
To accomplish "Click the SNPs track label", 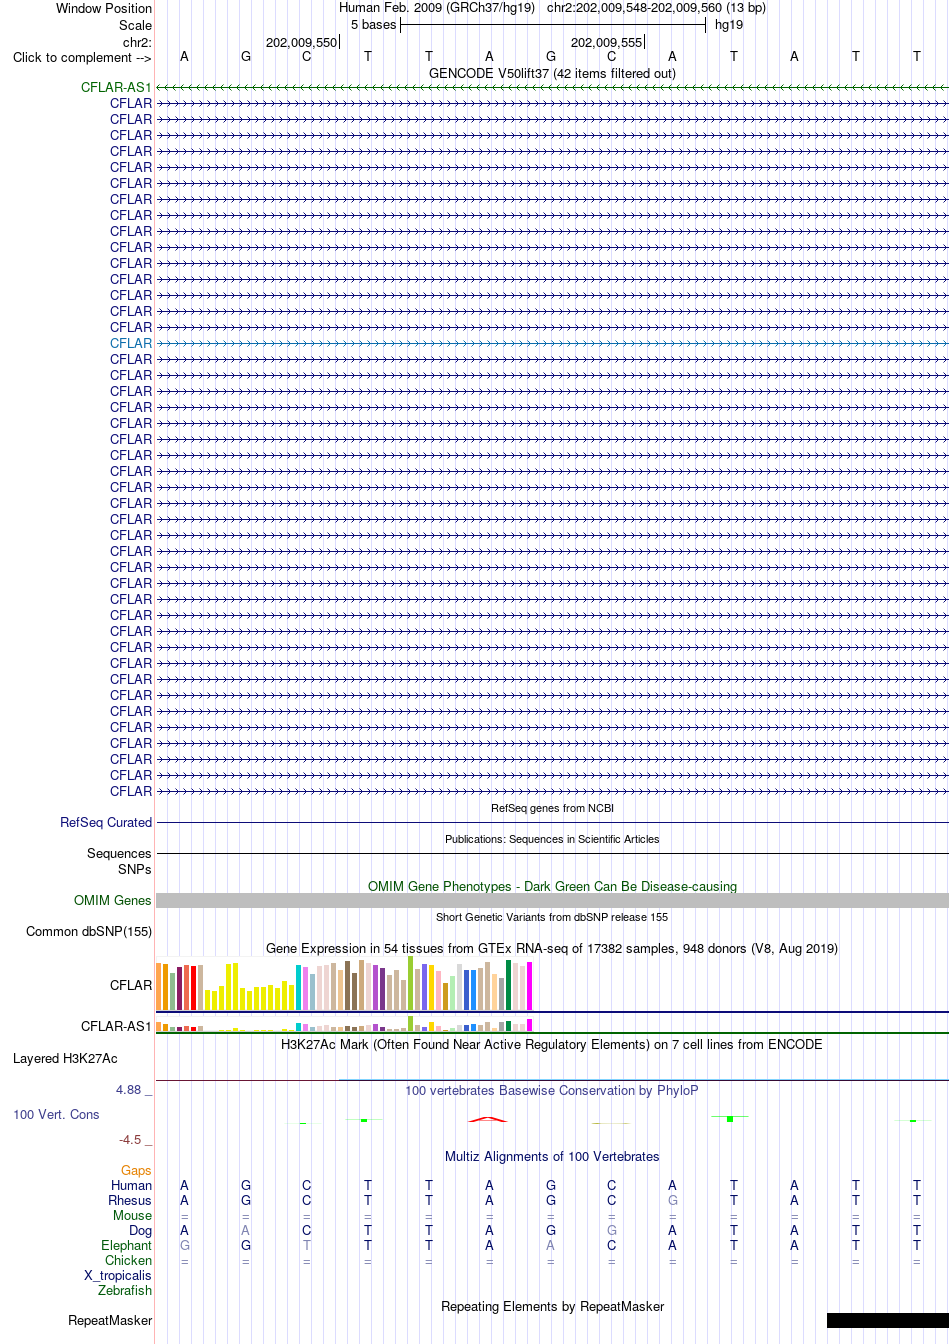I will [135, 869].
